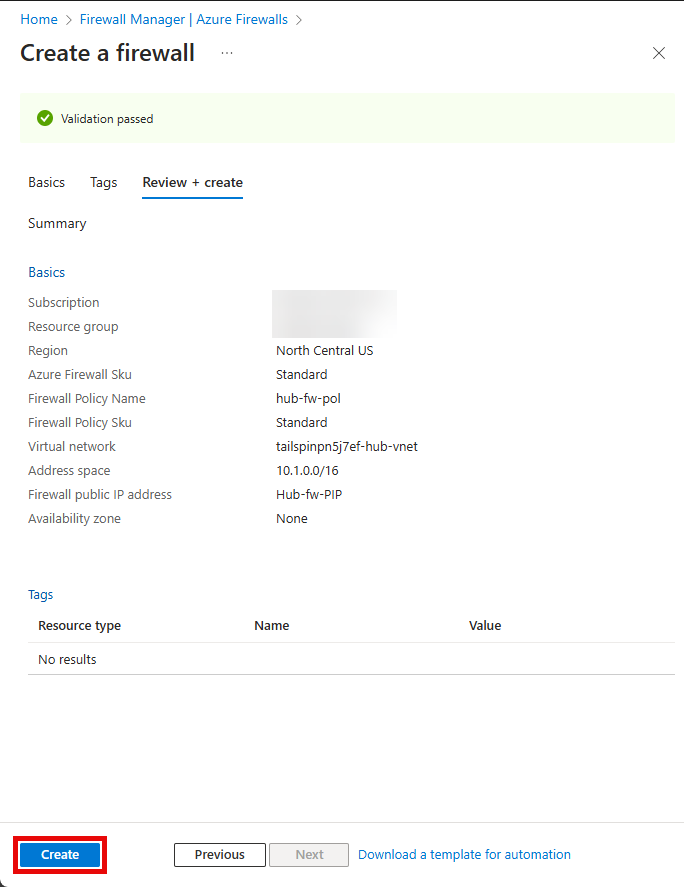Click the greyed-out Next button
Image resolution: width=684 pixels, height=887 pixels.
click(309, 855)
